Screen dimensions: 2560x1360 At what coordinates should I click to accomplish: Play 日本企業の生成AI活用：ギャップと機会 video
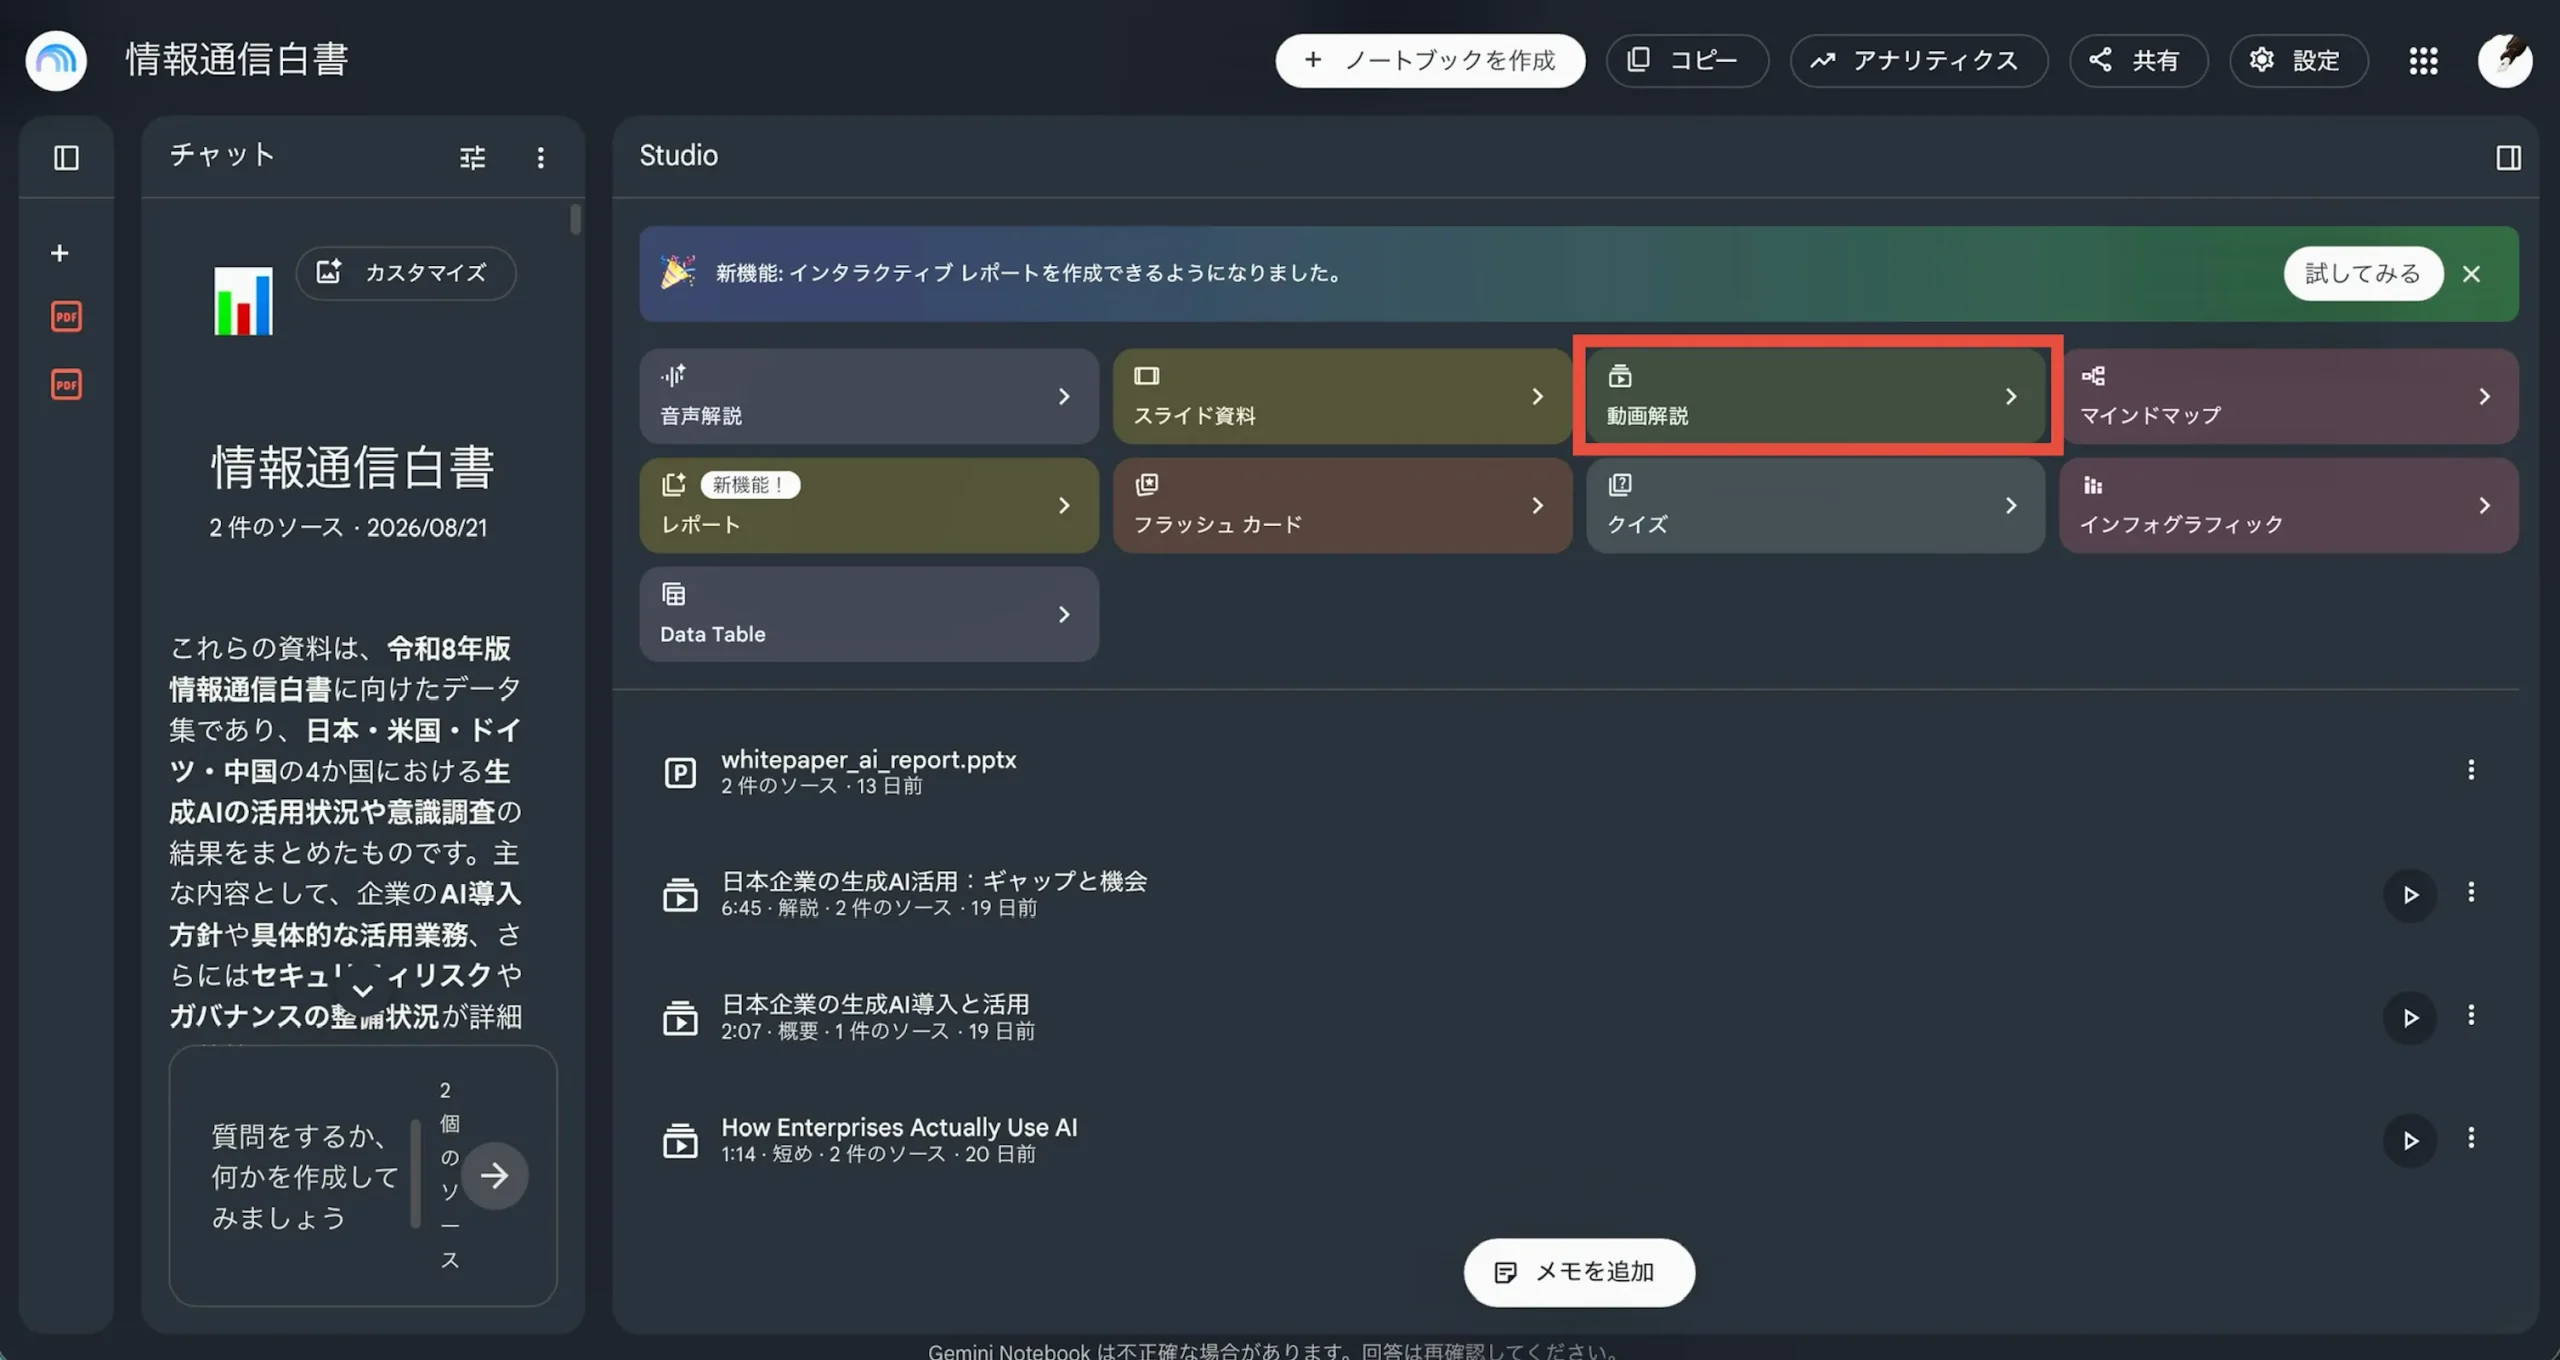[x=2410, y=894]
